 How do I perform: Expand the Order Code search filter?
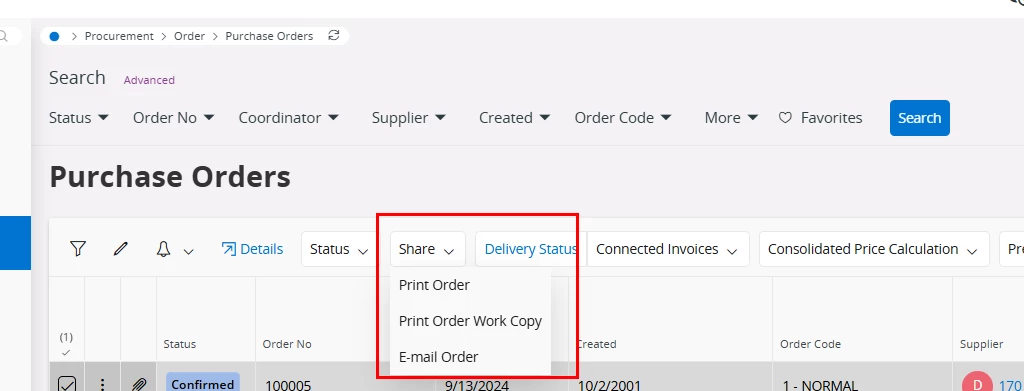pos(623,118)
